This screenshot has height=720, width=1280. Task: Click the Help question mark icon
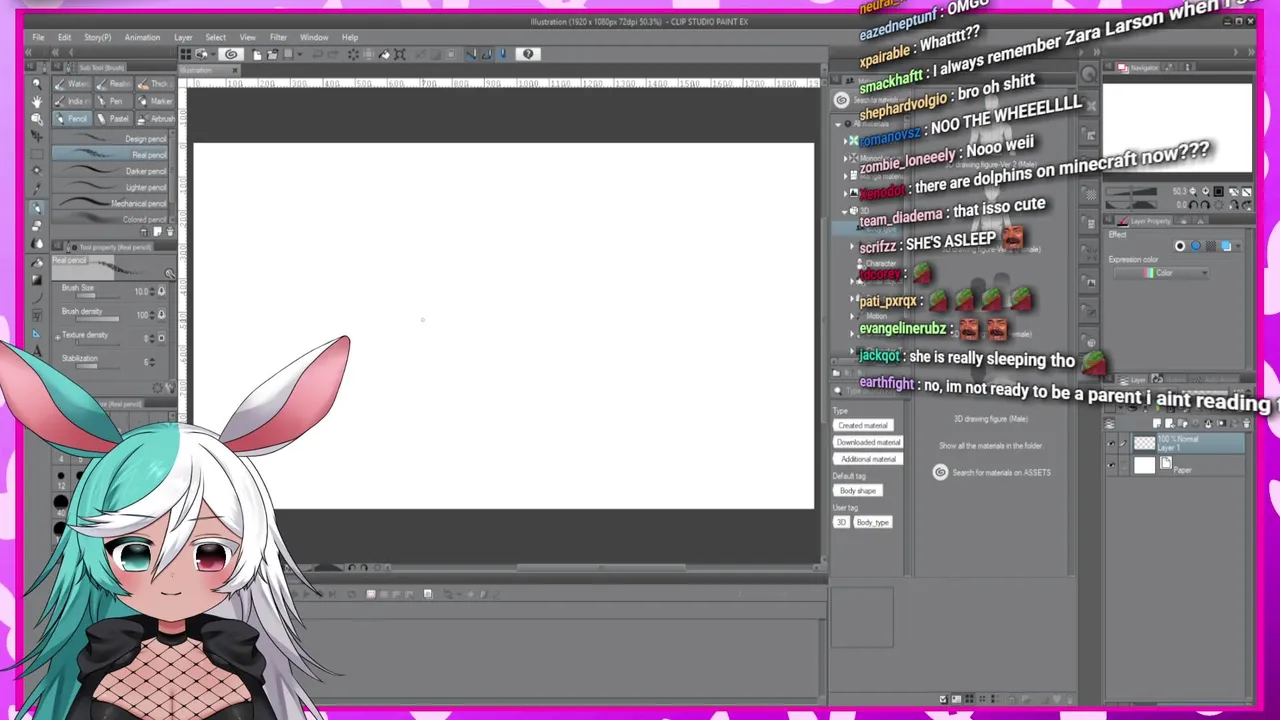(x=528, y=54)
